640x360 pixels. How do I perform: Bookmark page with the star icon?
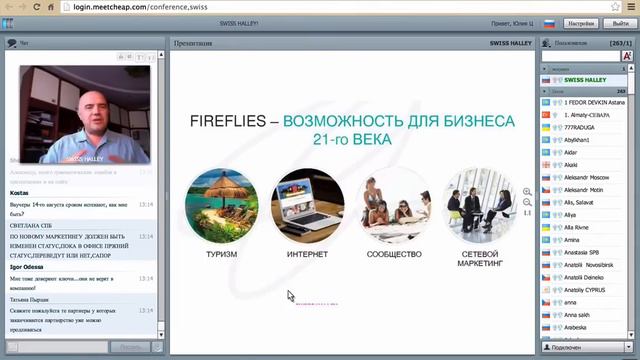pyautogui.click(x=616, y=7)
